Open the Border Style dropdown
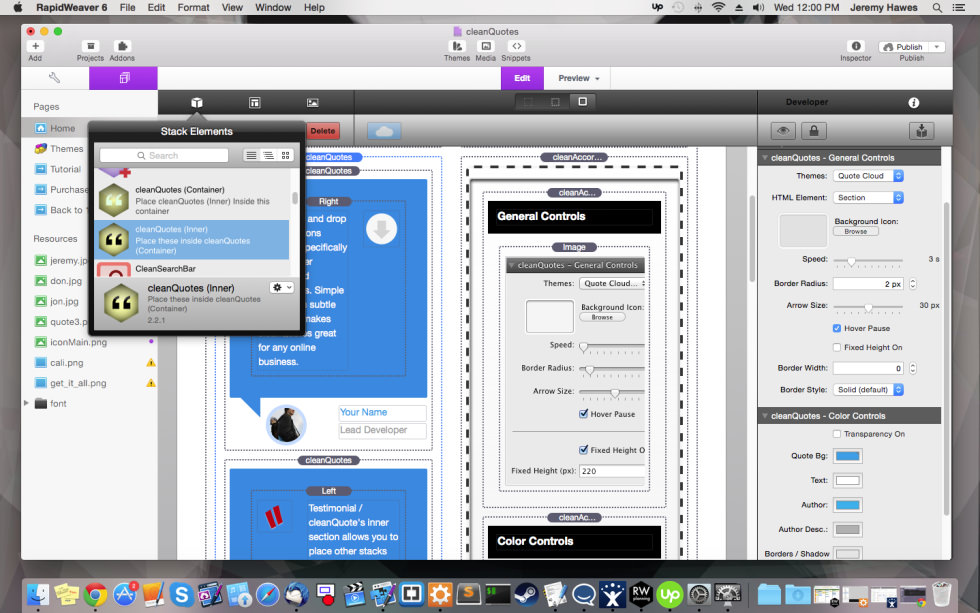980x613 pixels. (x=868, y=389)
